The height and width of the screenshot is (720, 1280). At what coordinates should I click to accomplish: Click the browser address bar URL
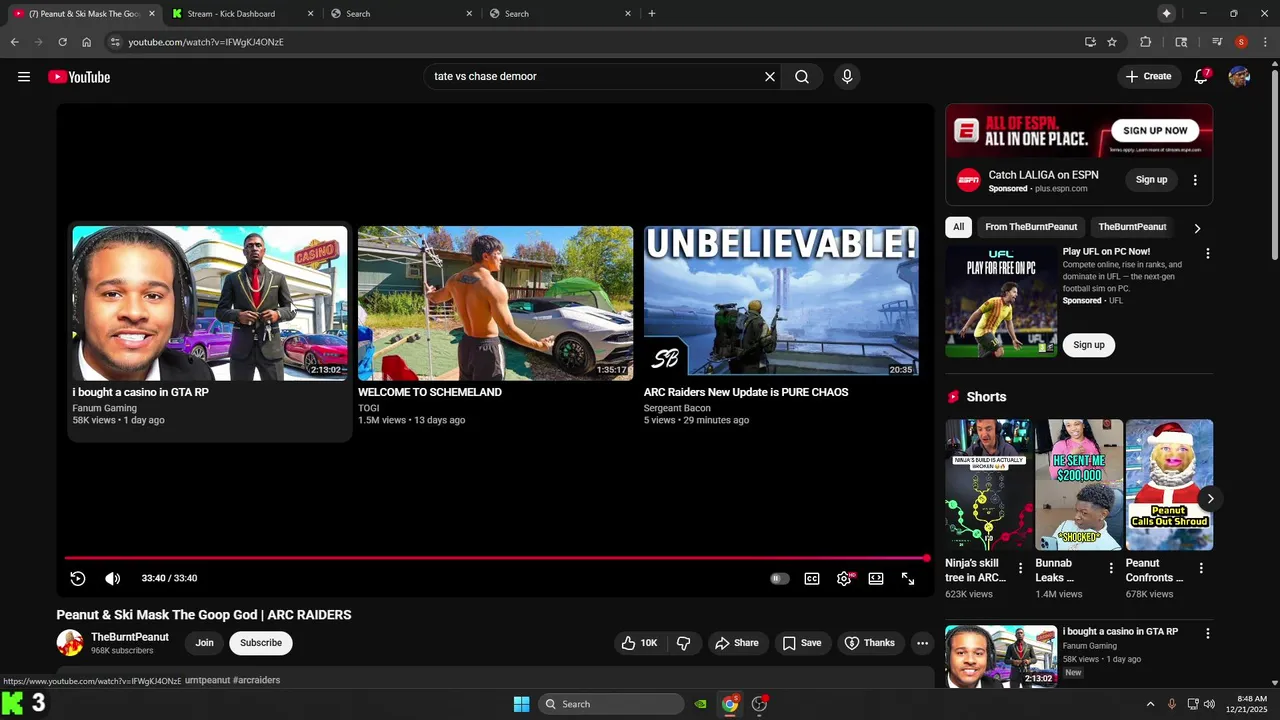pos(206,42)
